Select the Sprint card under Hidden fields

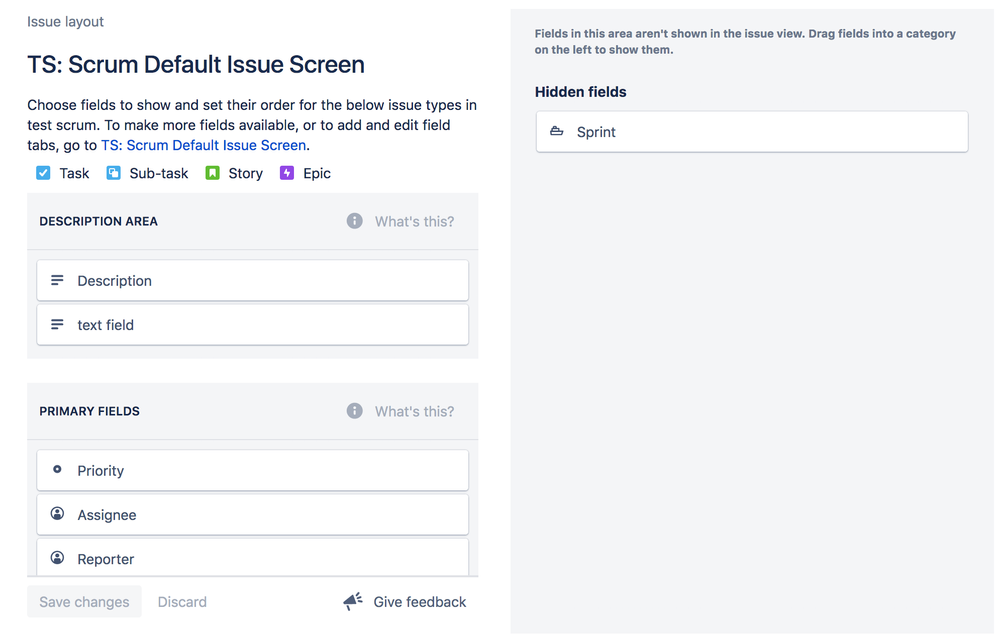[x=751, y=131]
